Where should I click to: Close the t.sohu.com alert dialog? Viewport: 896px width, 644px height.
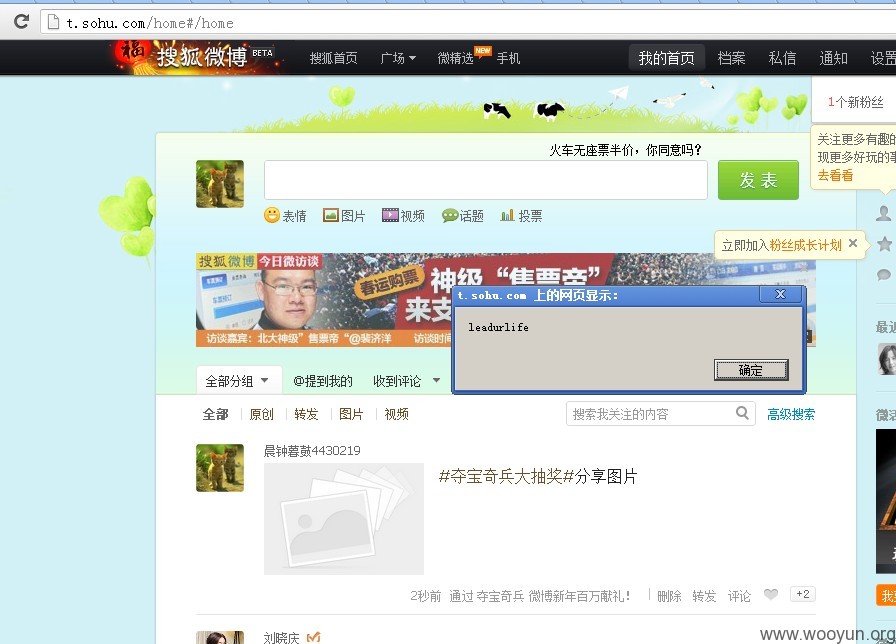pyautogui.click(x=780, y=294)
